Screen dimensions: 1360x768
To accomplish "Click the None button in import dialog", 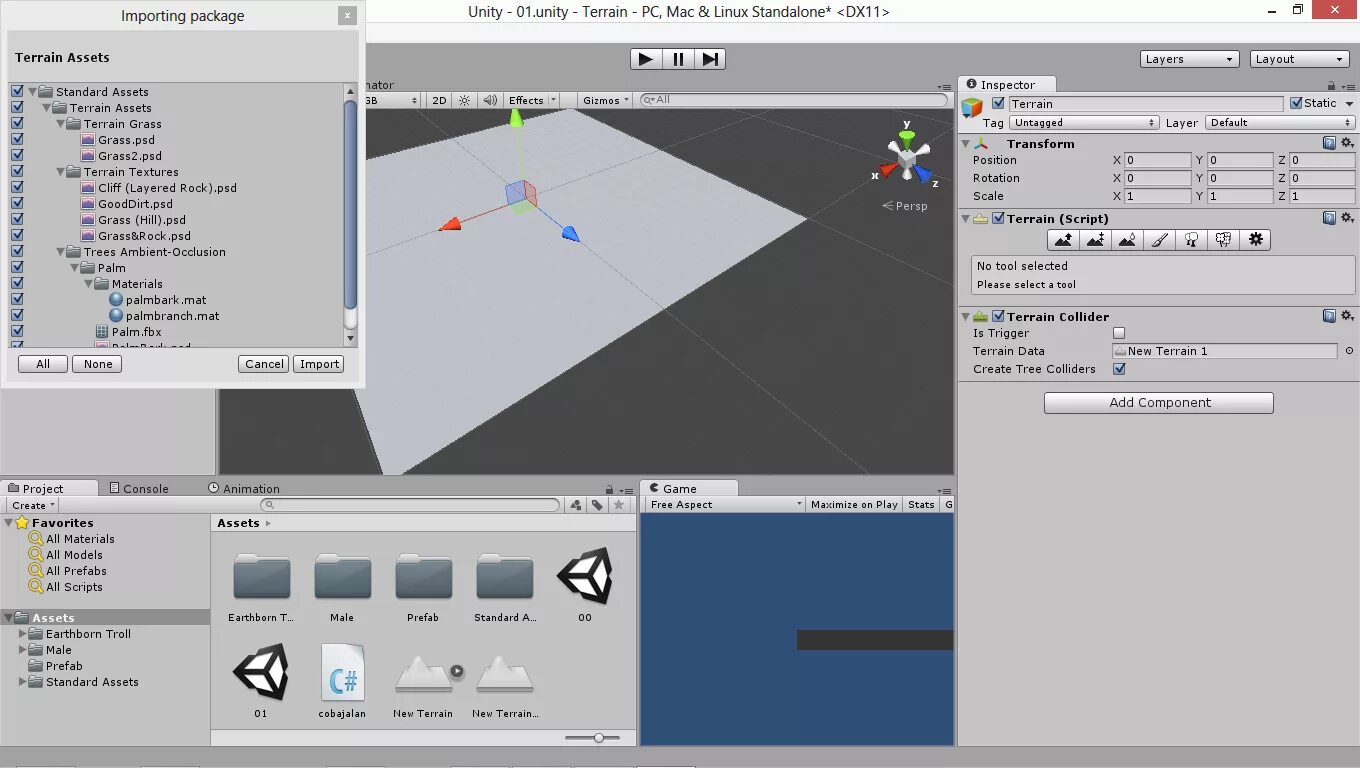I will pos(98,364).
